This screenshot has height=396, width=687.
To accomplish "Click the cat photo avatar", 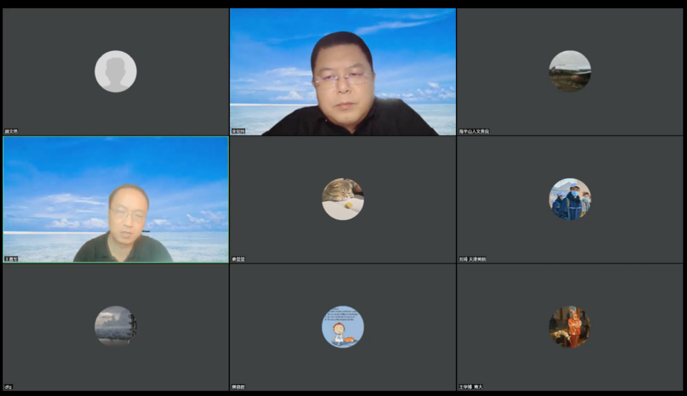I will click(x=343, y=199).
